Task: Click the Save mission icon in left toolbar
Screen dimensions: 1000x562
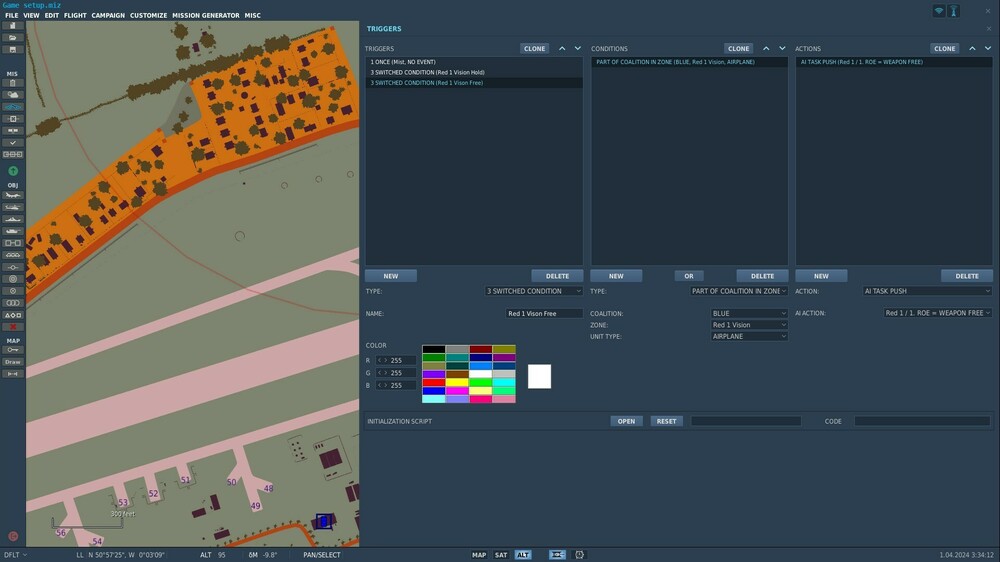Action: (x=13, y=49)
